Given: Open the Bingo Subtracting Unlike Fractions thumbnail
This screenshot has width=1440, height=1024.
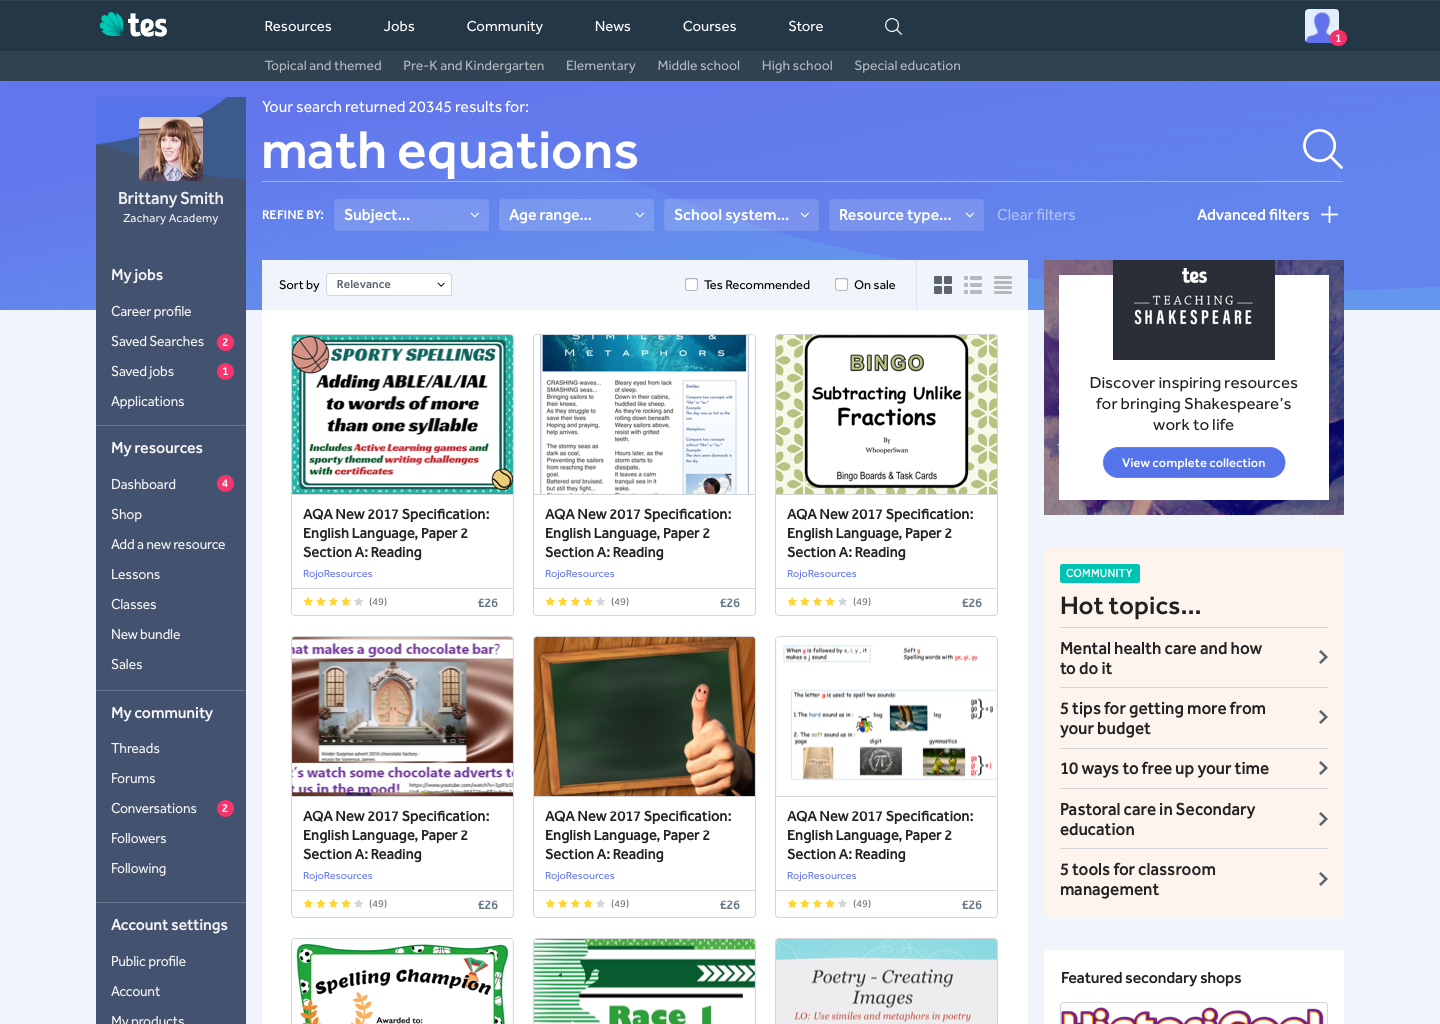Looking at the screenshot, I should pyautogui.click(x=886, y=415).
